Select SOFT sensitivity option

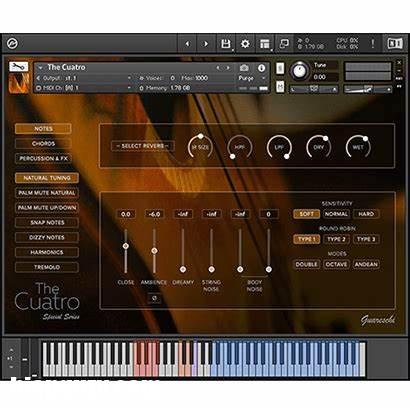point(306,214)
